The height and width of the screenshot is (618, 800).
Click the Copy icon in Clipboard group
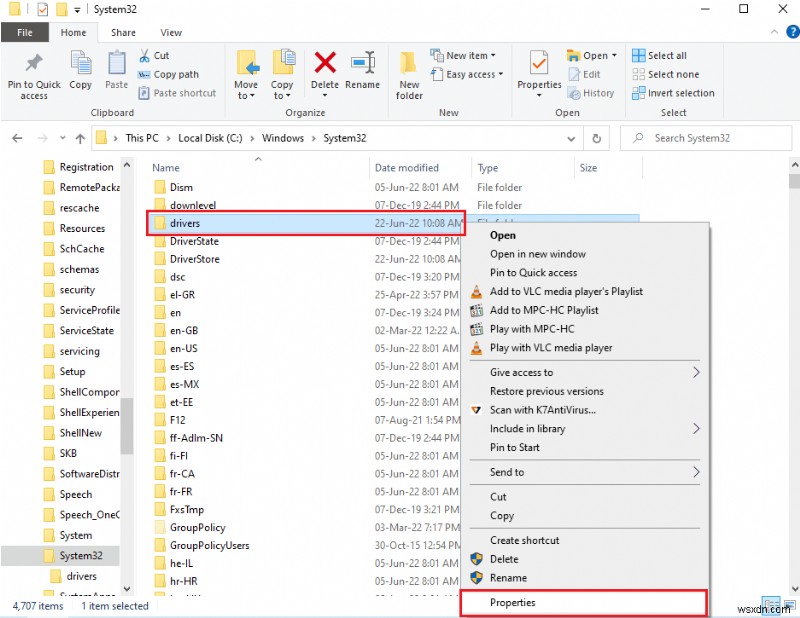pyautogui.click(x=81, y=63)
